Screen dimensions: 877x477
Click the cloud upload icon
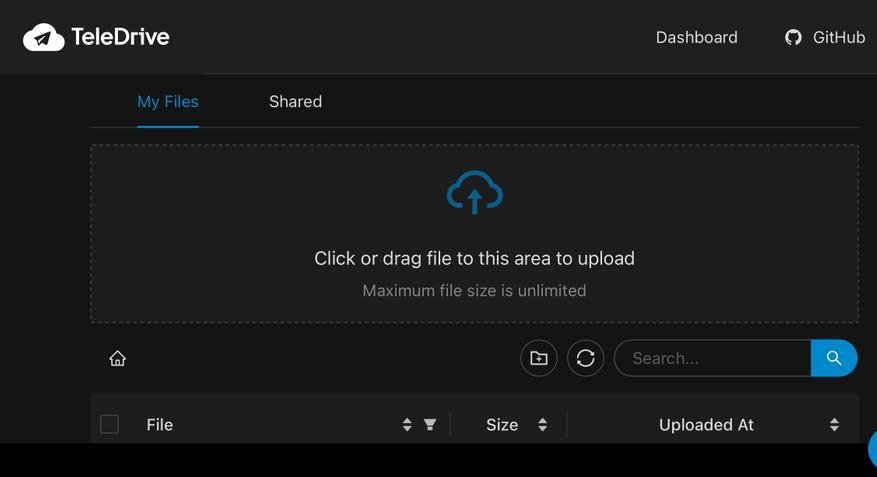[x=474, y=193]
